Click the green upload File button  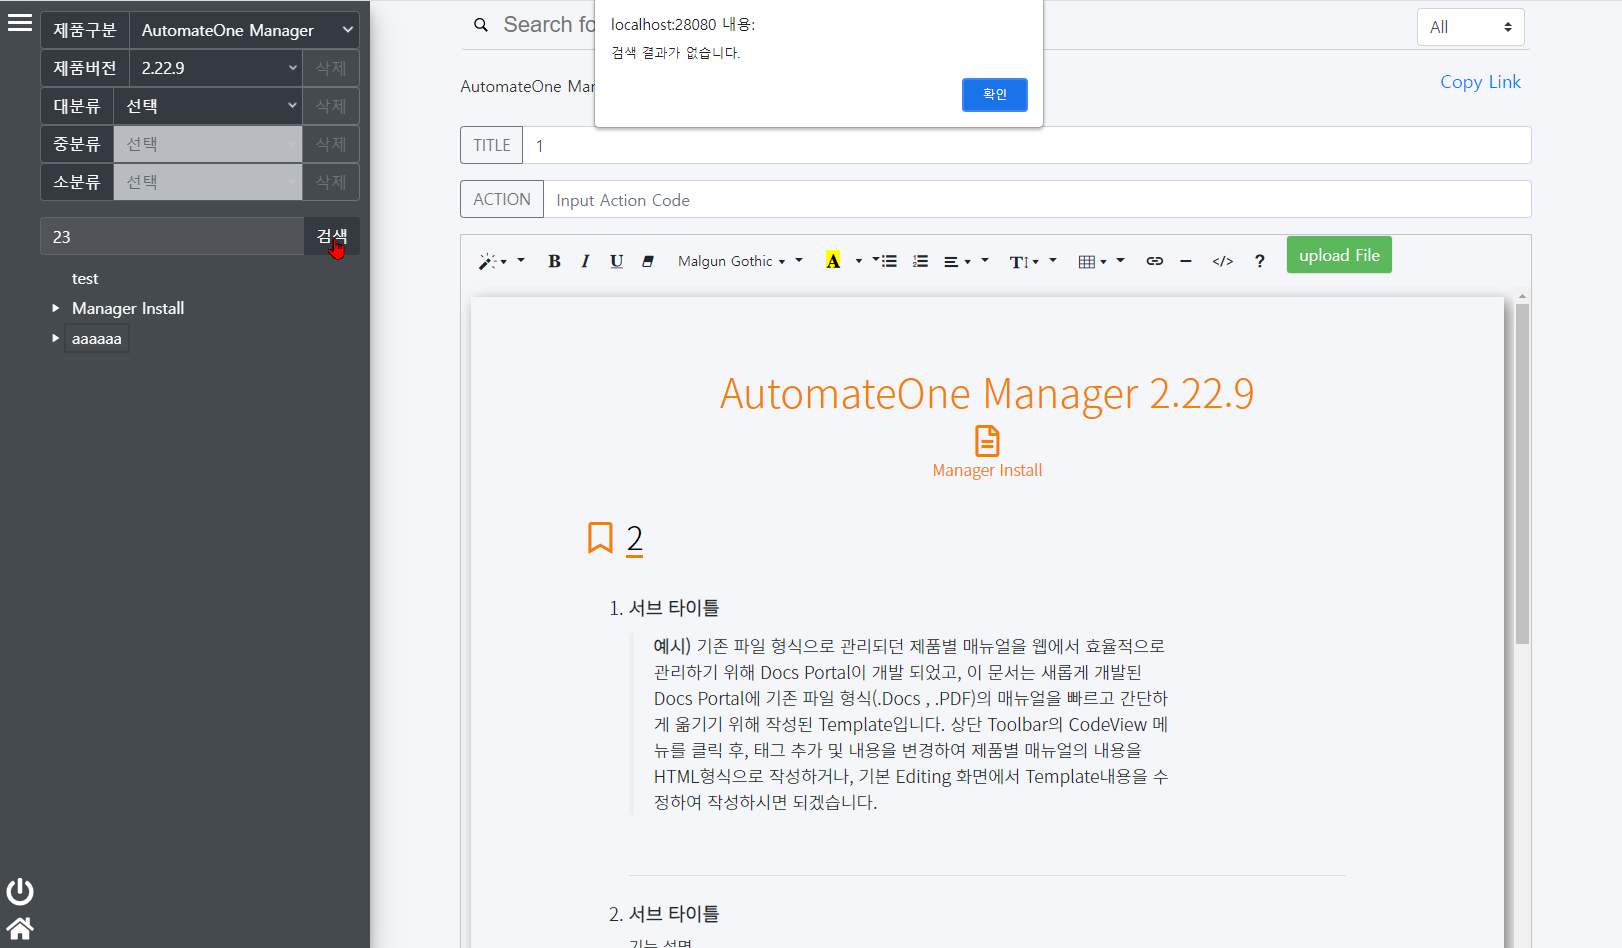(x=1338, y=255)
